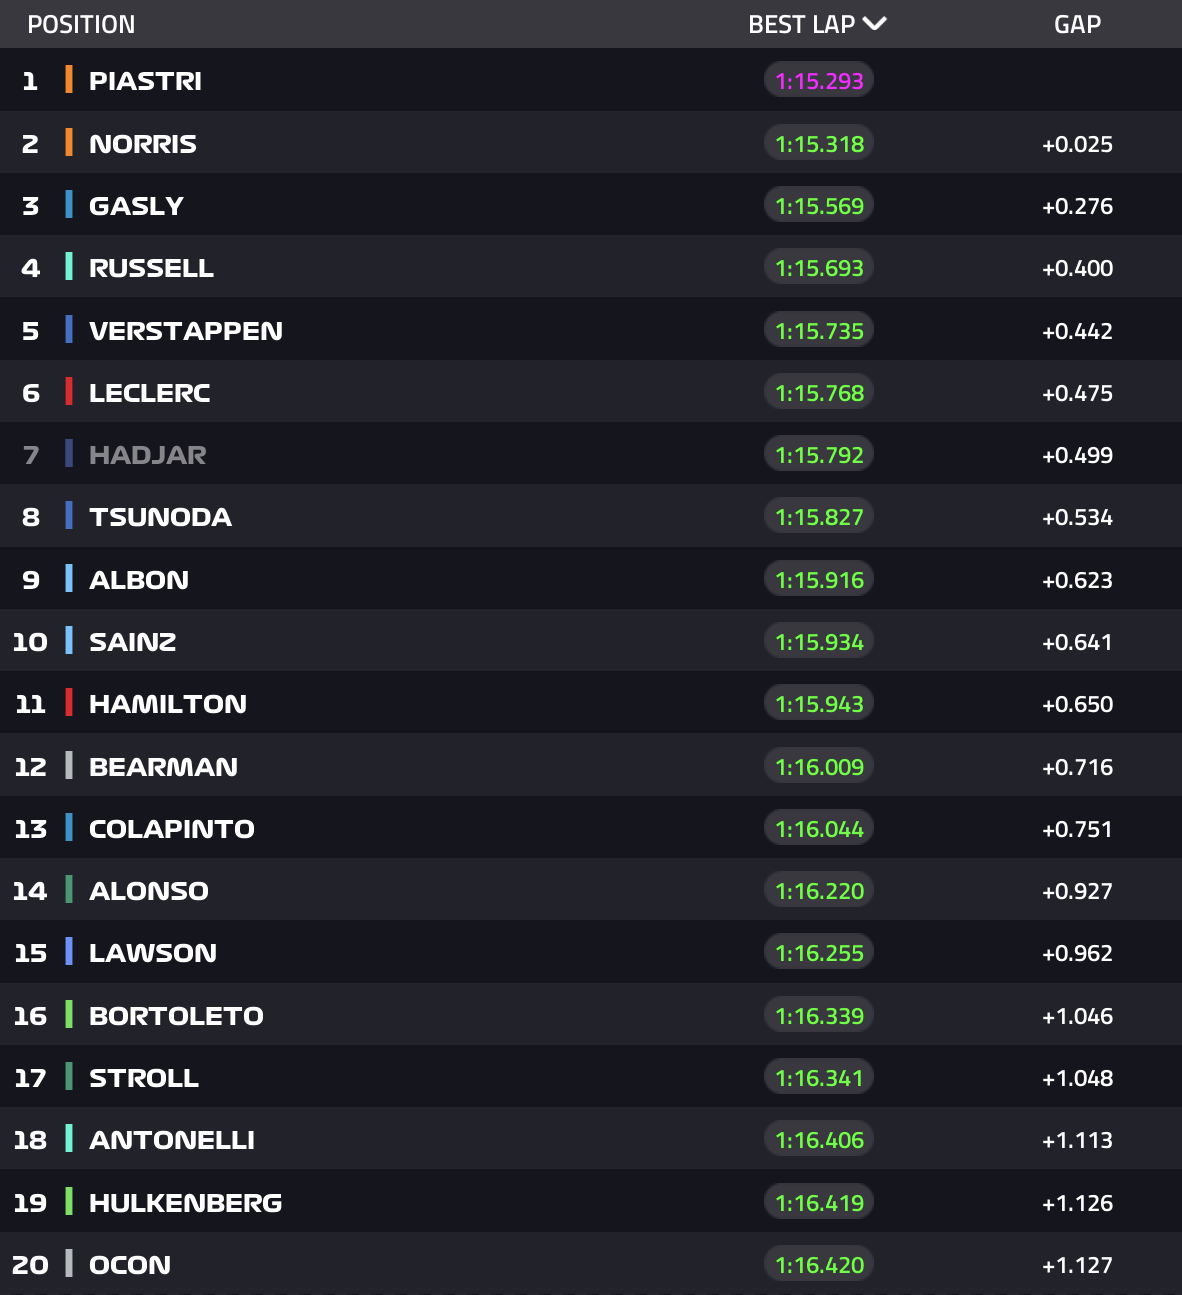This screenshot has height=1295, width=1182.
Task: Click the green team stripe beside ALONSO
Action: [x=69, y=890]
